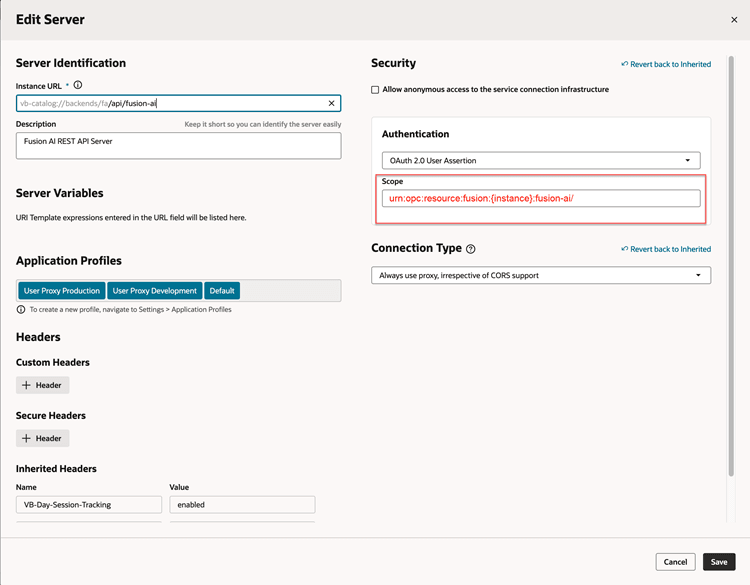Image resolution: width=750 pixels, height=585 pixels.
Task: Click the inherited header Value field
Action: [x=242, y=505]
